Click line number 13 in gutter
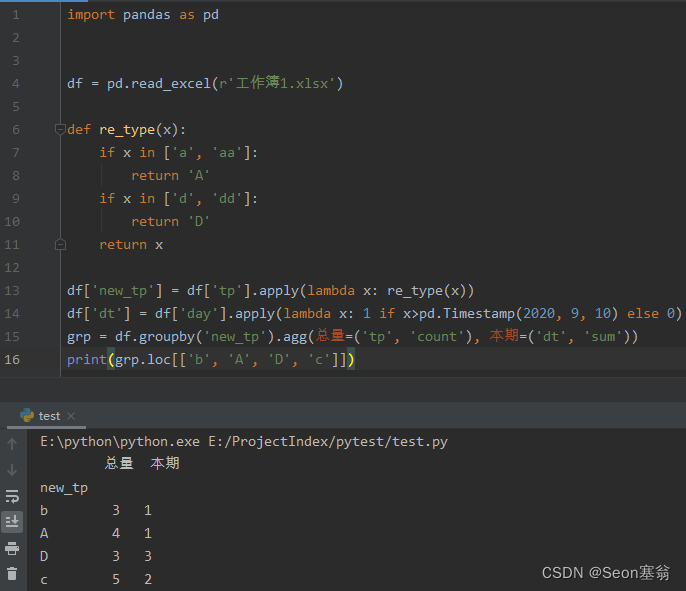This screenshot has width=686, height=591. [12, 290]
